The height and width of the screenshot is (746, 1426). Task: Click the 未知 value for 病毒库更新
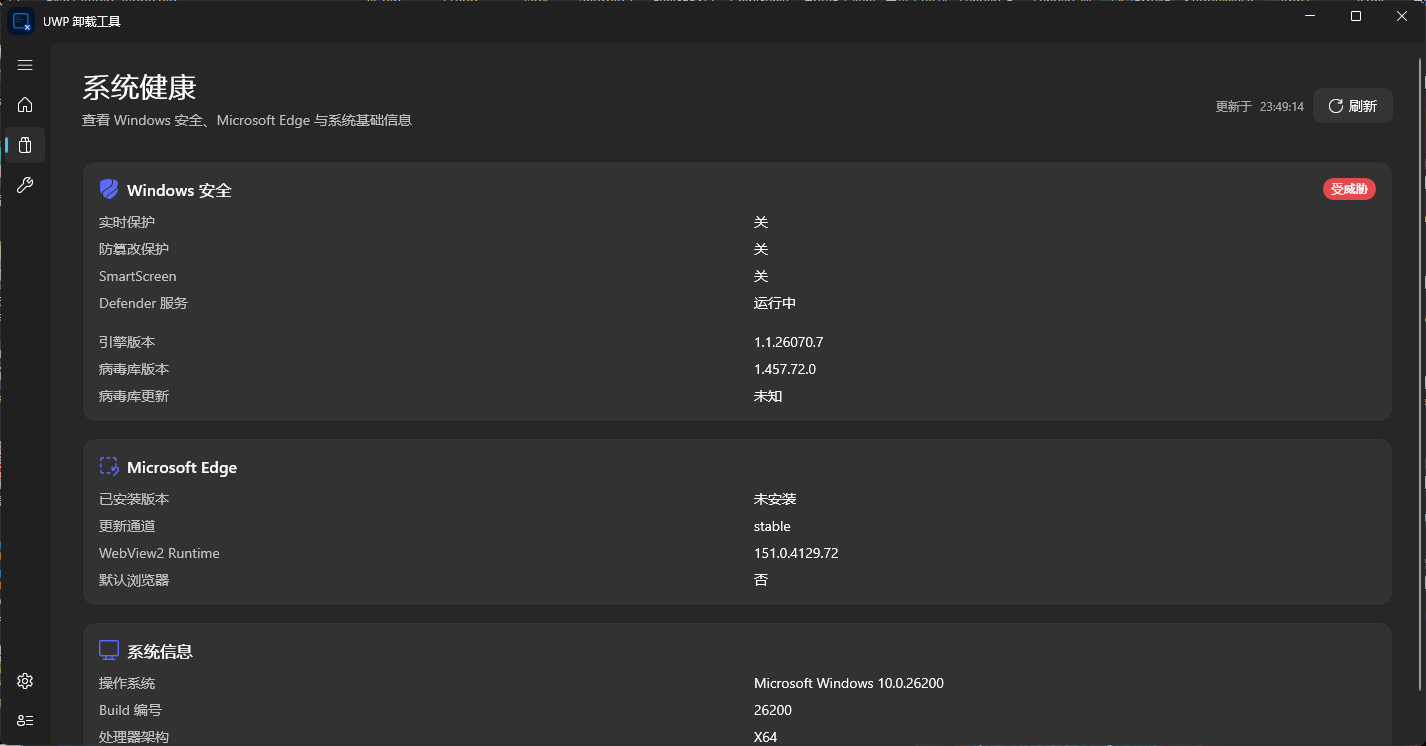(x=768, y=396)
